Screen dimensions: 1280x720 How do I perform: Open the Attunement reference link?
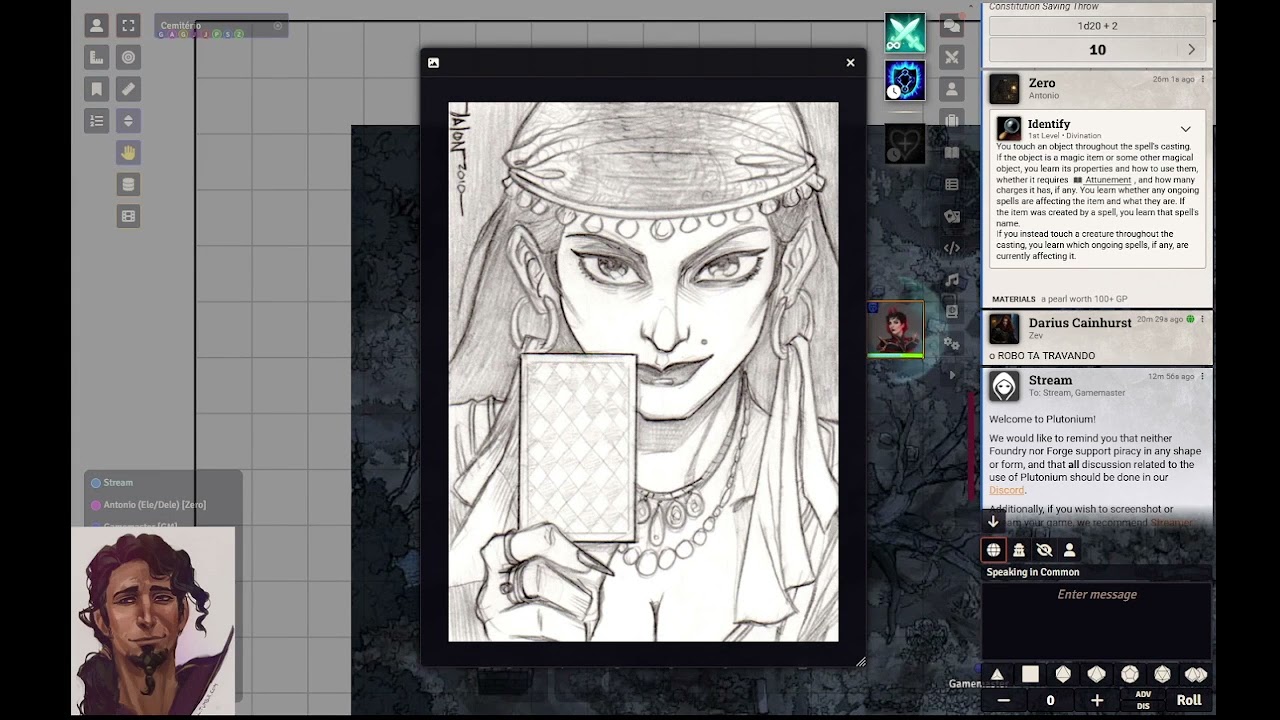[x=1103, y=180]
